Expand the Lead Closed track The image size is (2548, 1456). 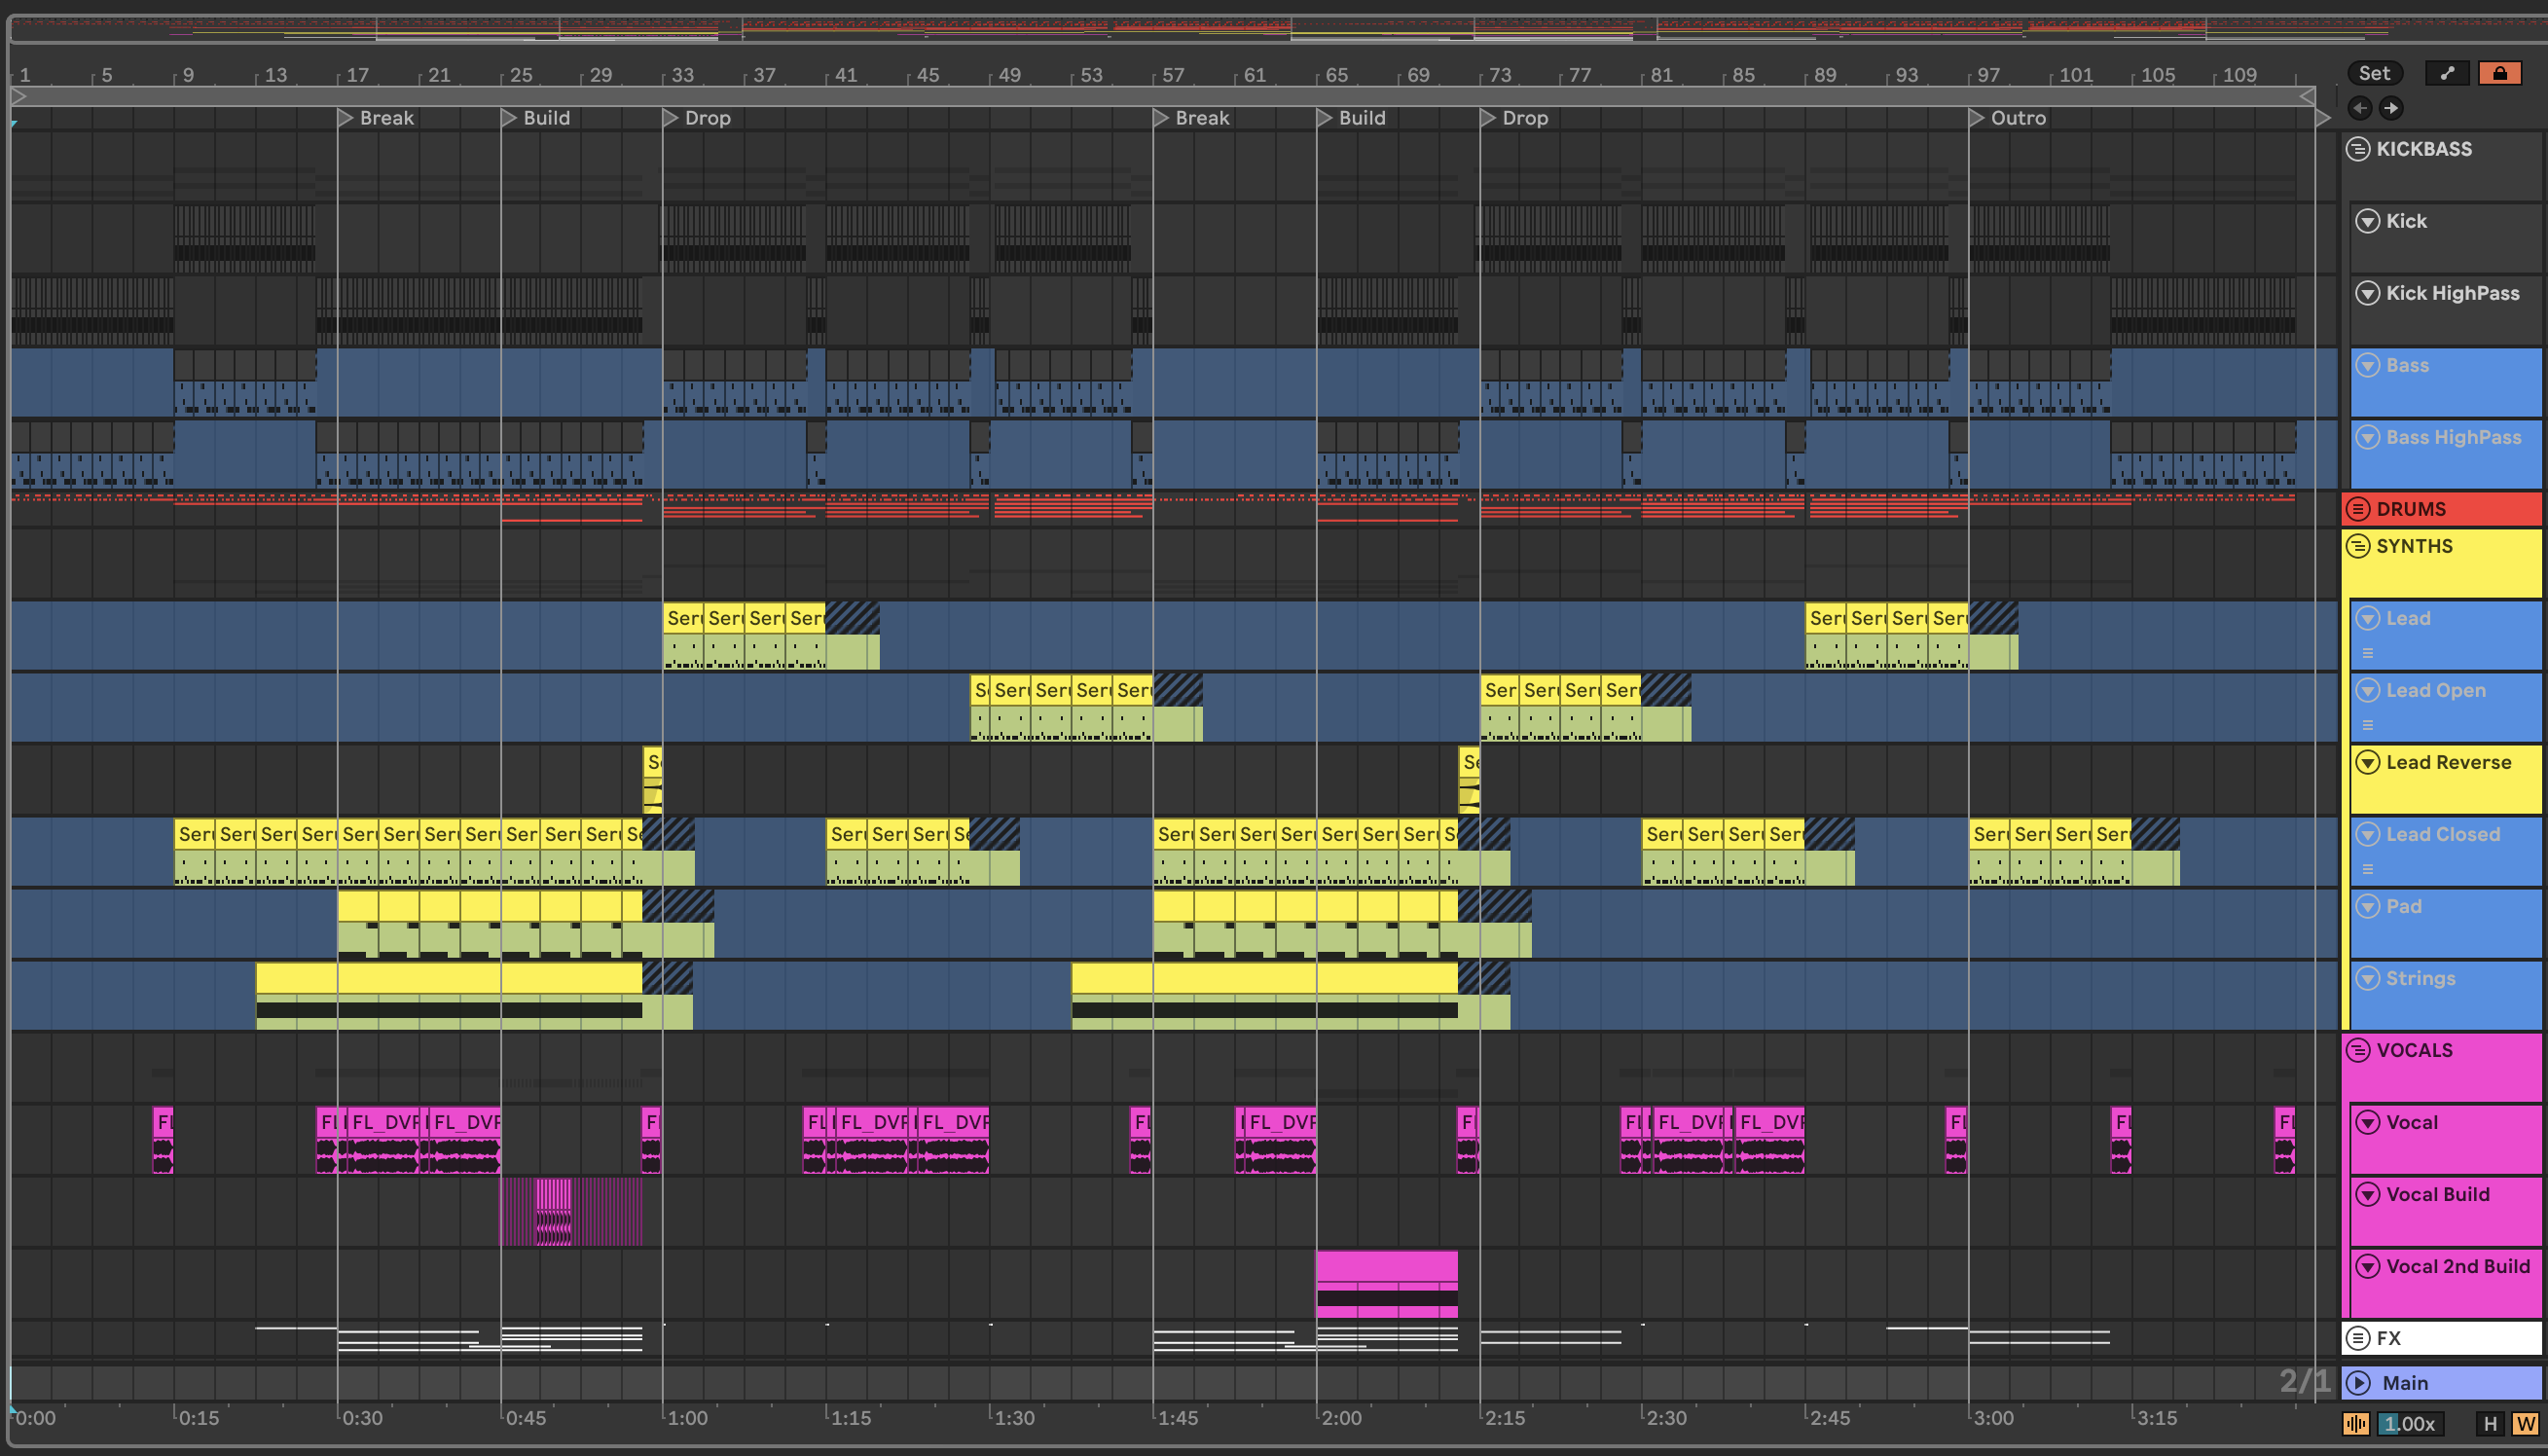(x=2367, y=834)
